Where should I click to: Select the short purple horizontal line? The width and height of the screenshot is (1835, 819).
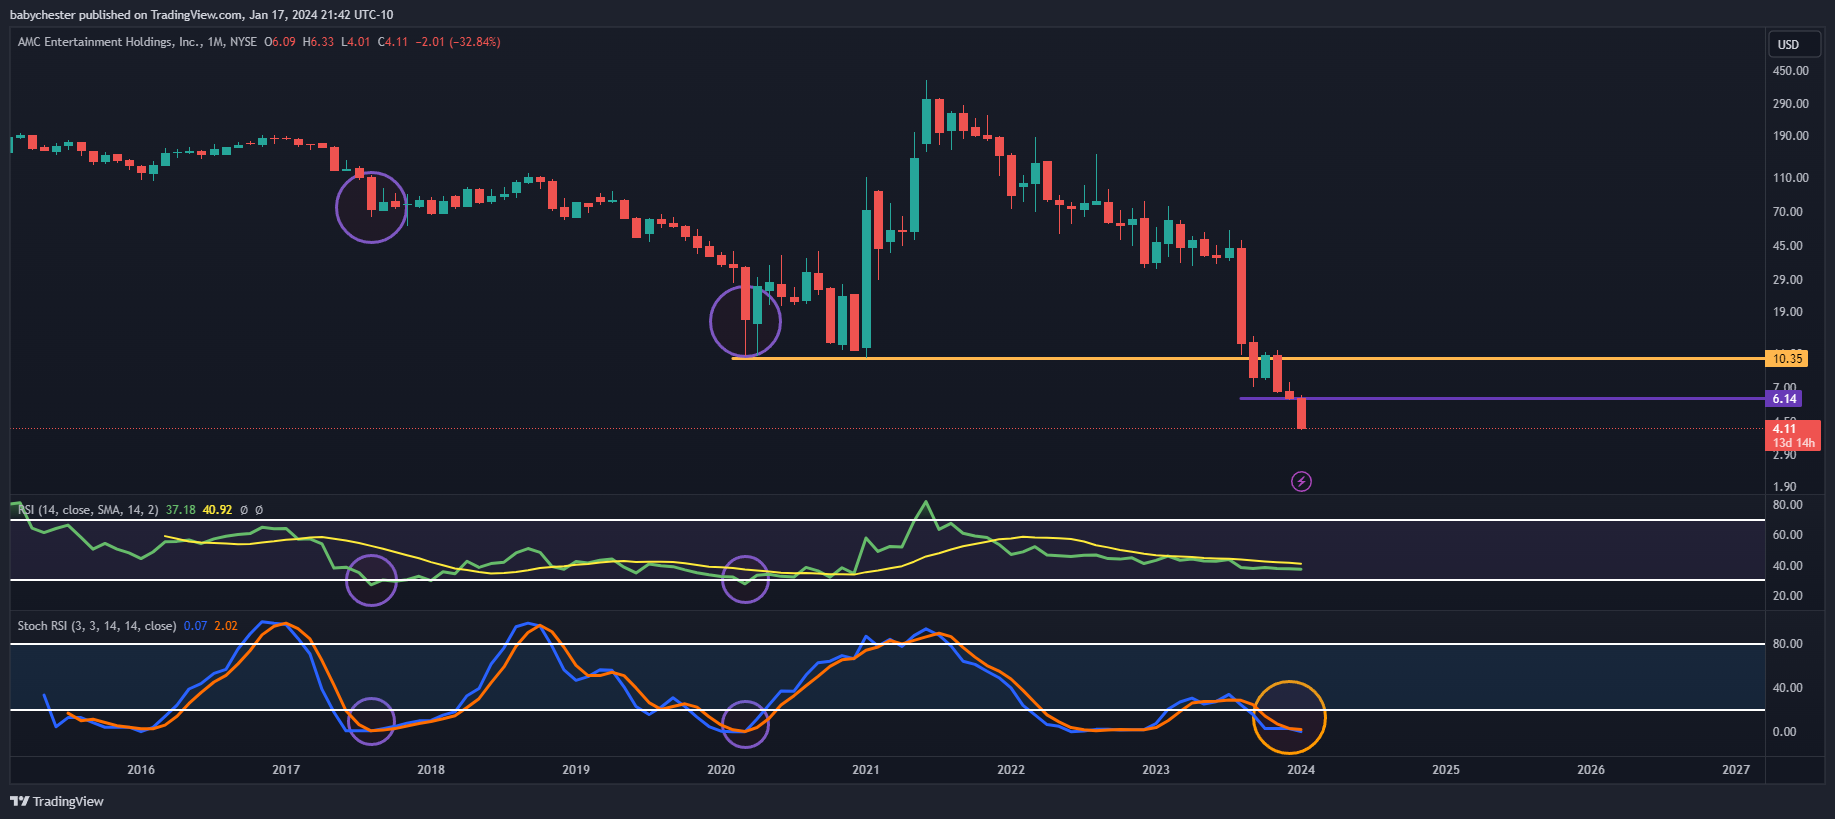1500,398
